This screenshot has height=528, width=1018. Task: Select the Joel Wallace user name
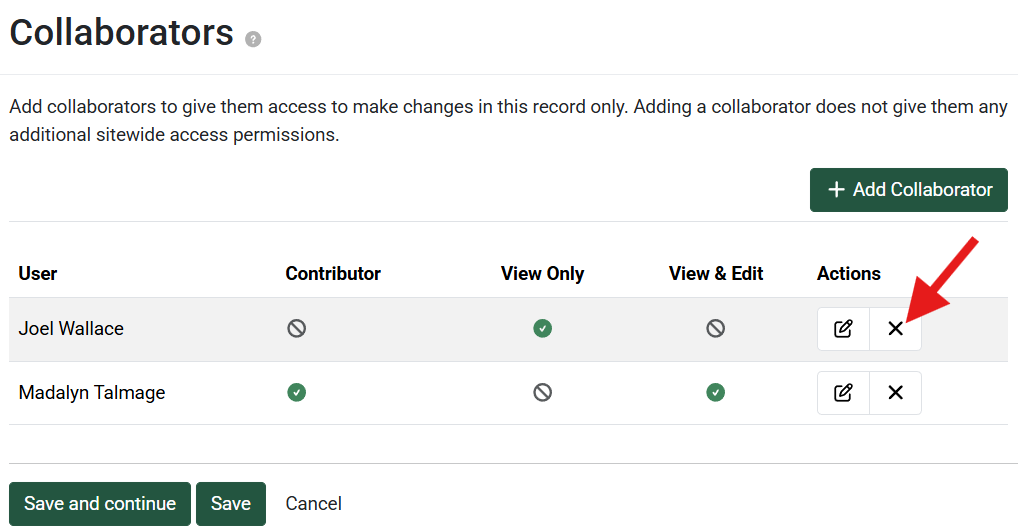click(x=71, y=328)
